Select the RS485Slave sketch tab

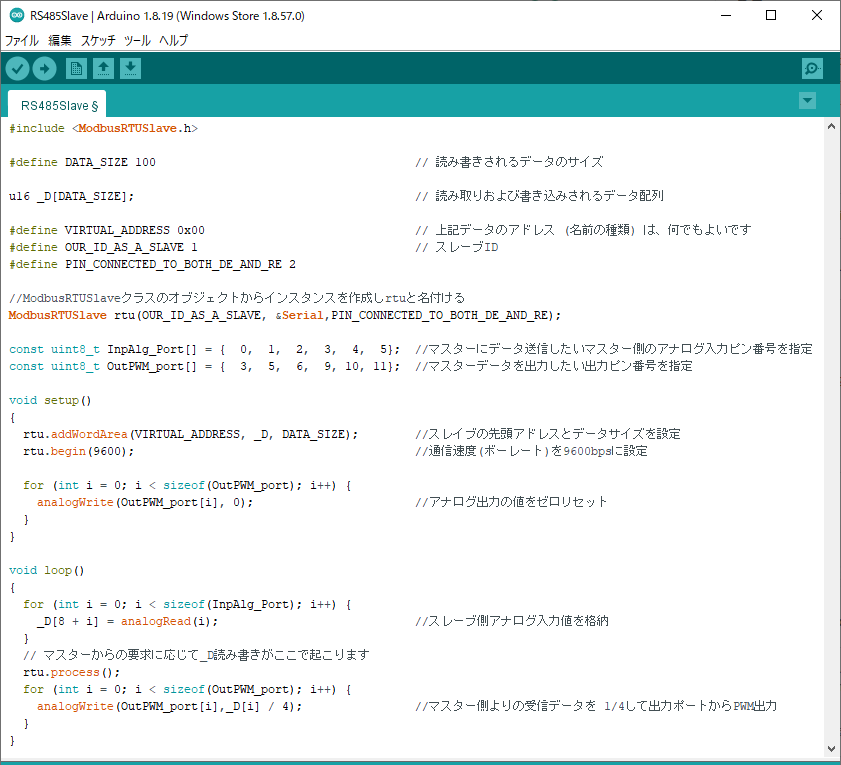pyautogui.click(x=59, y=104)
